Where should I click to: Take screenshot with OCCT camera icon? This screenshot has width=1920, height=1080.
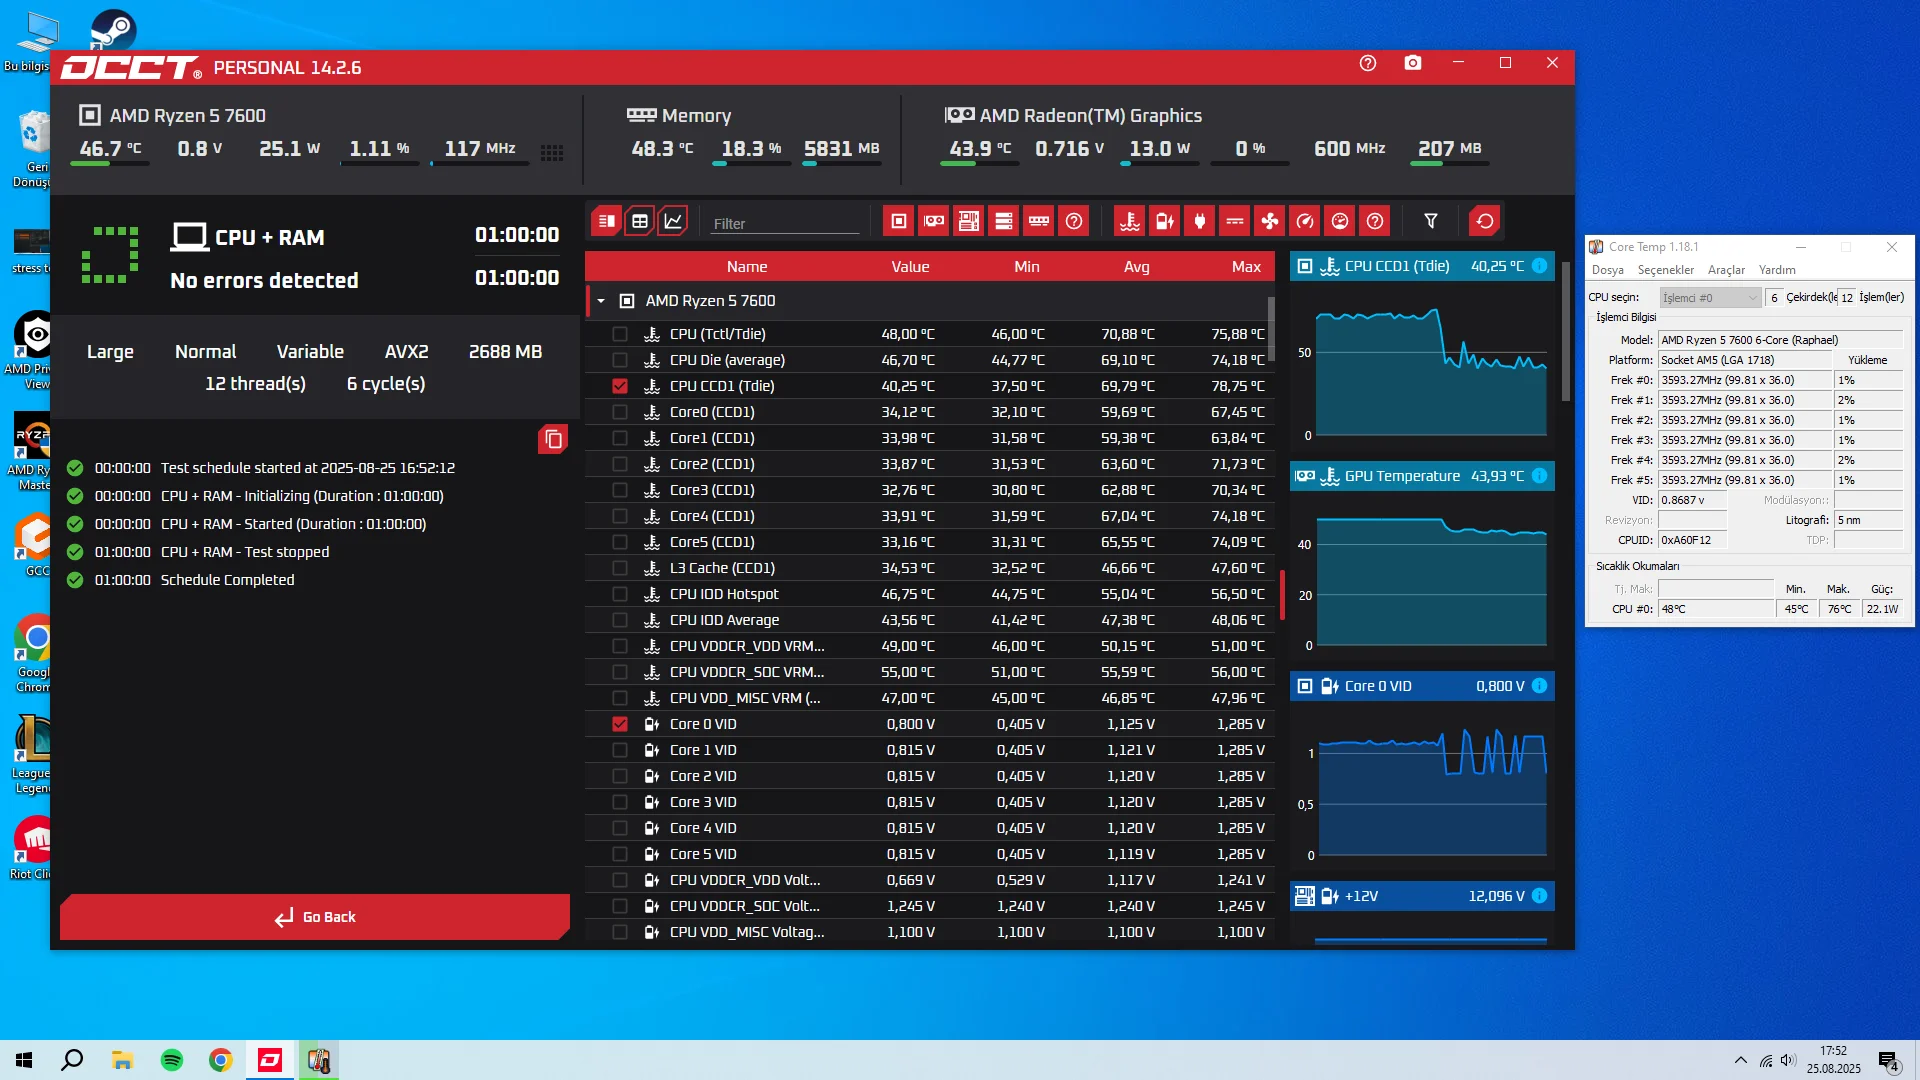1412,63
